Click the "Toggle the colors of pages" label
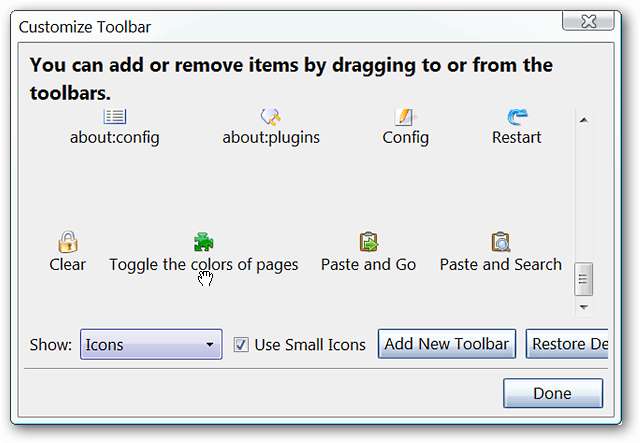 point(203,265)
